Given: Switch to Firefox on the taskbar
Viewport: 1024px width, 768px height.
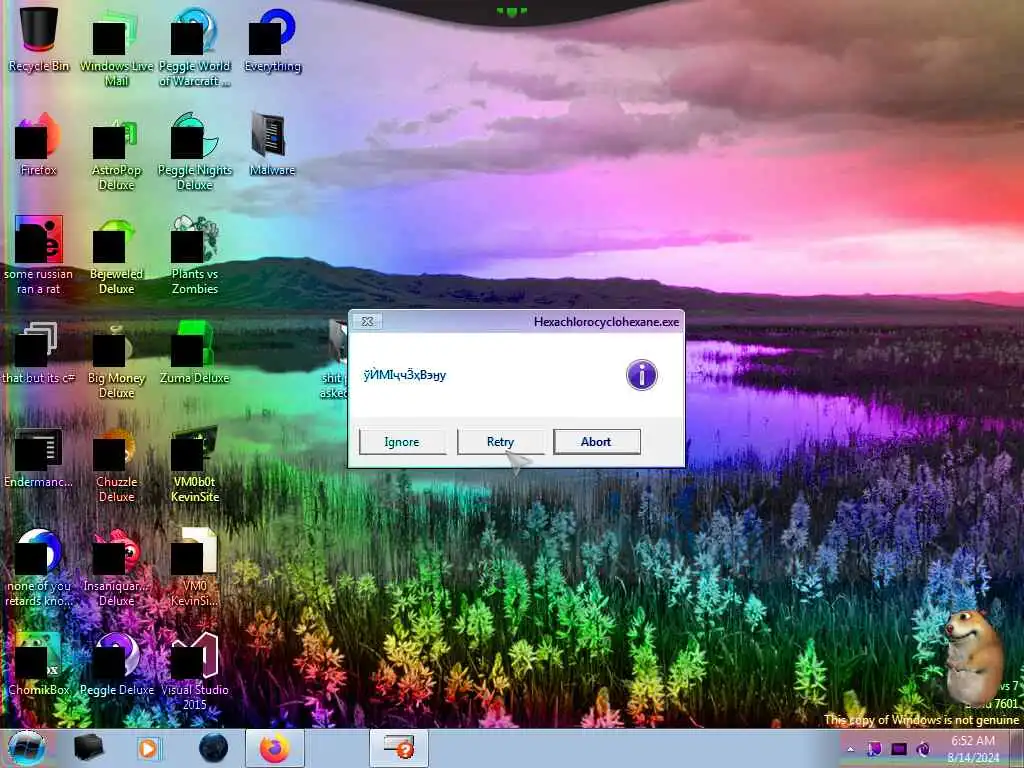Looking at the screenshot, I should click(274, 748).
